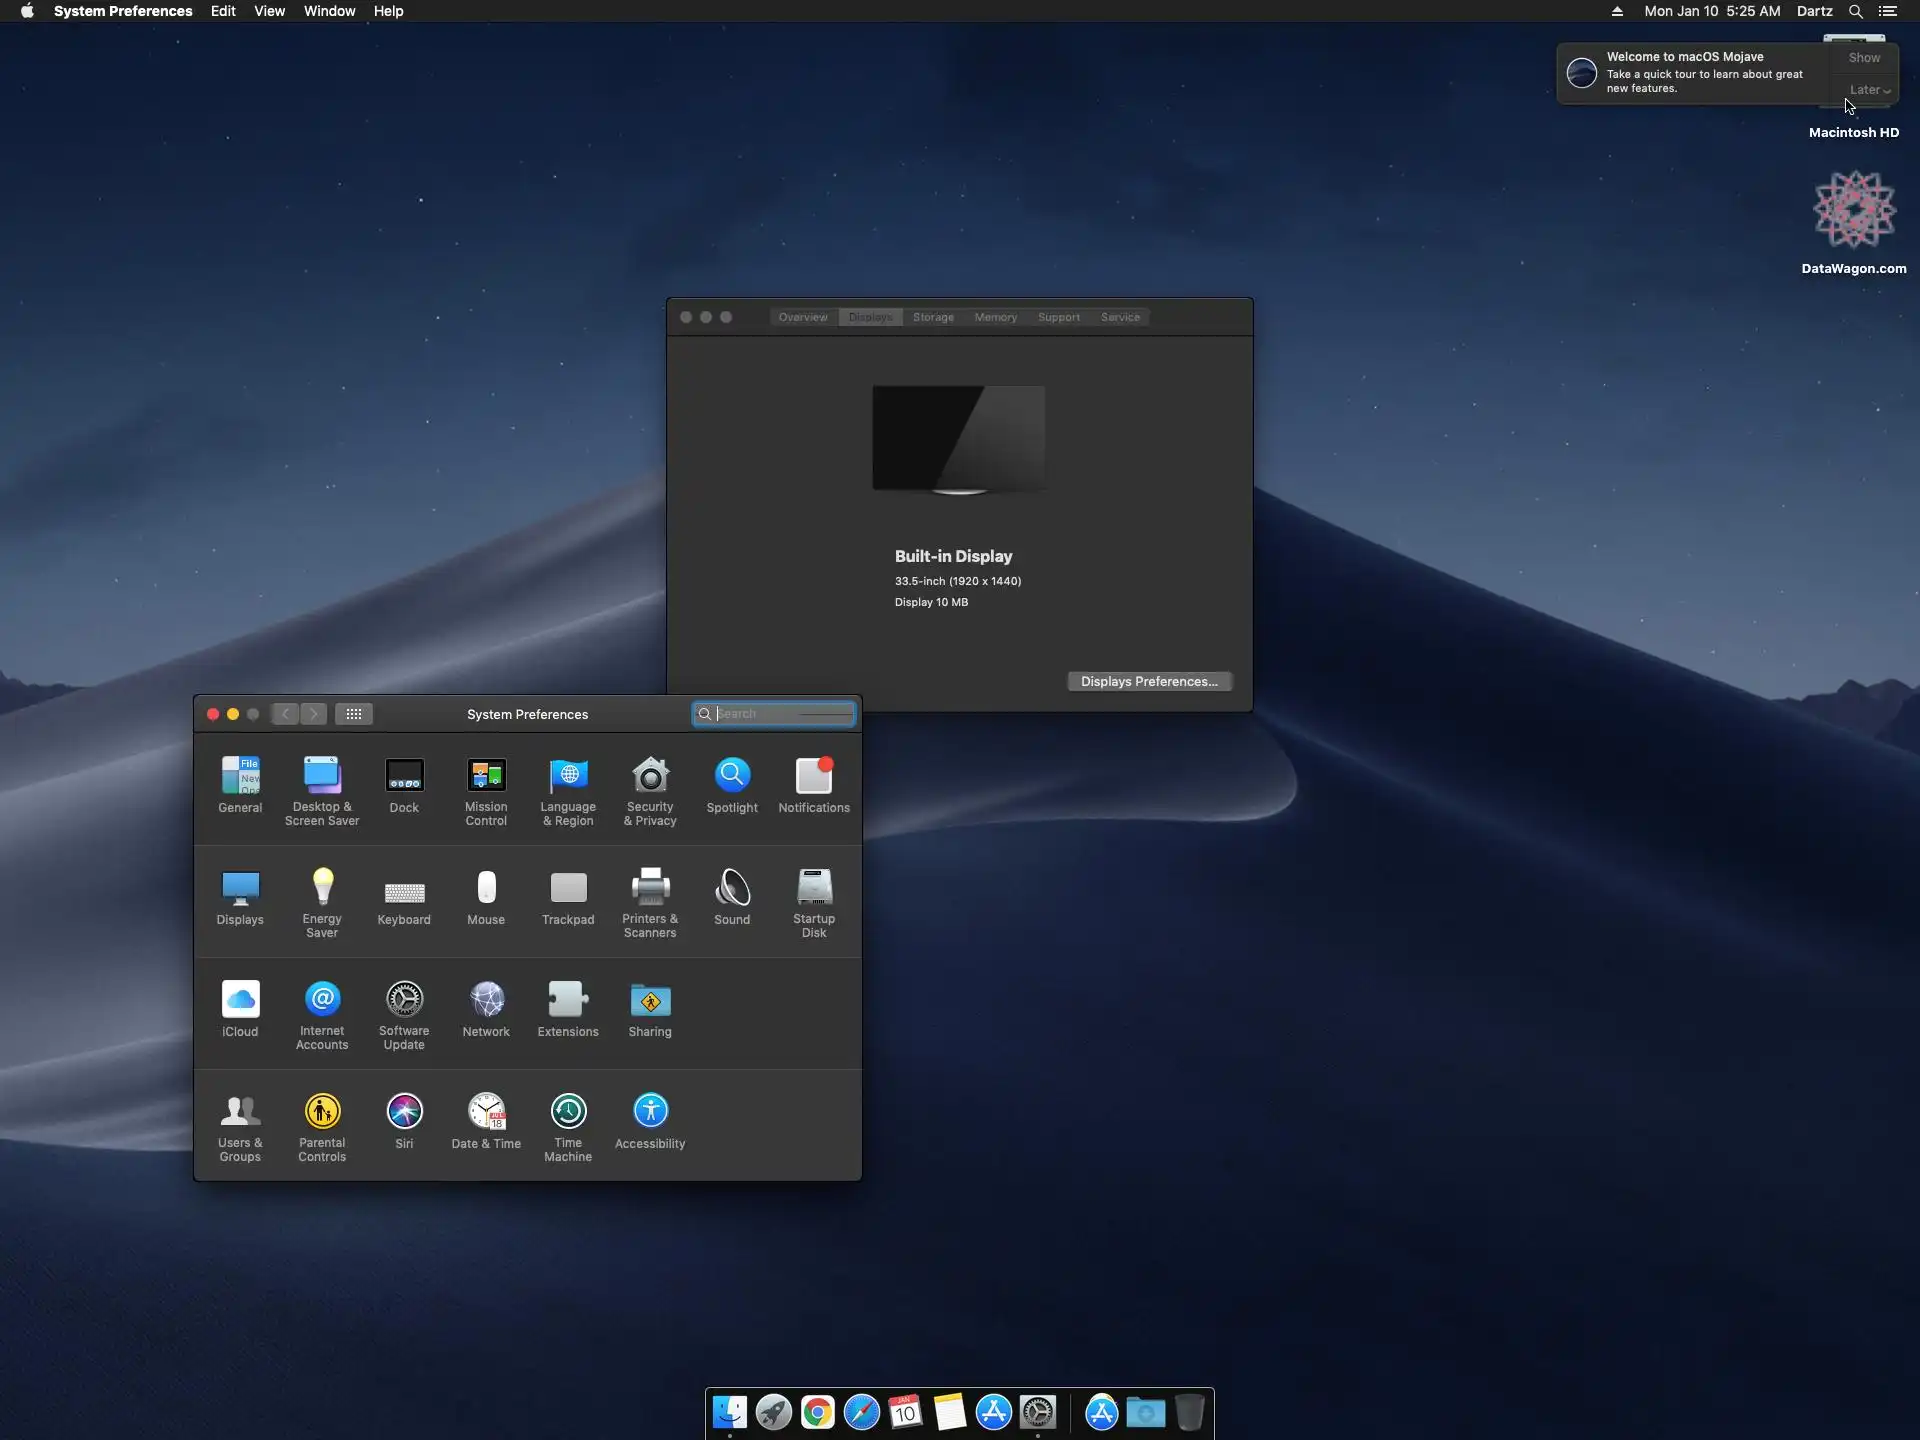This screenshot has height=1440, width=1920.
Task: Open the Notification Center menu bar icon
Action: click(x=1888, y=11)
